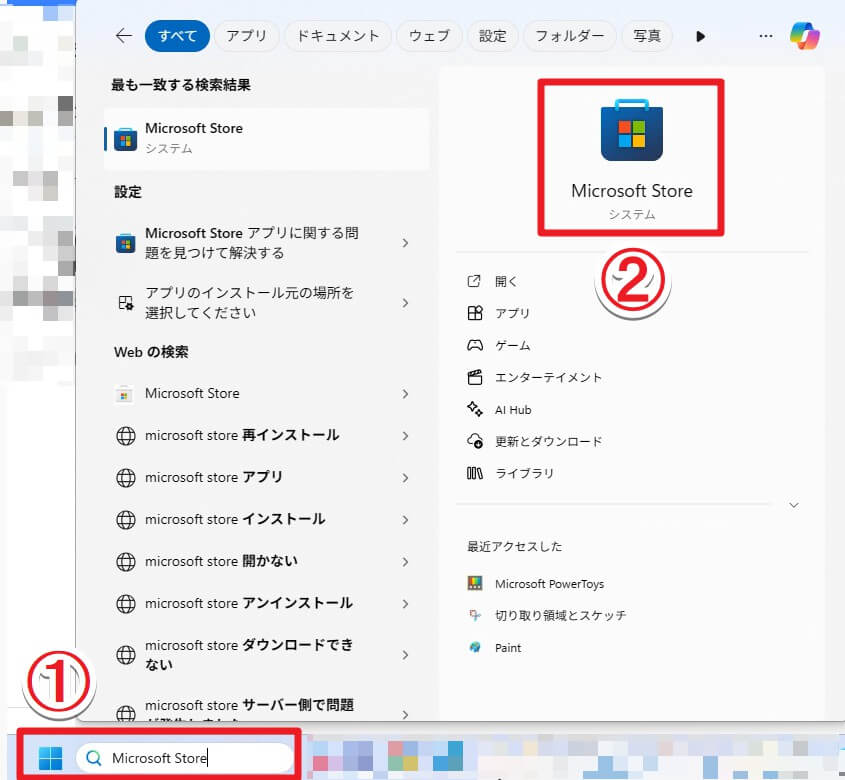Viewport: 845px width, 780px height.
Task: Show more filter tabs with the play arrow
Action: (x=700, y=37)
